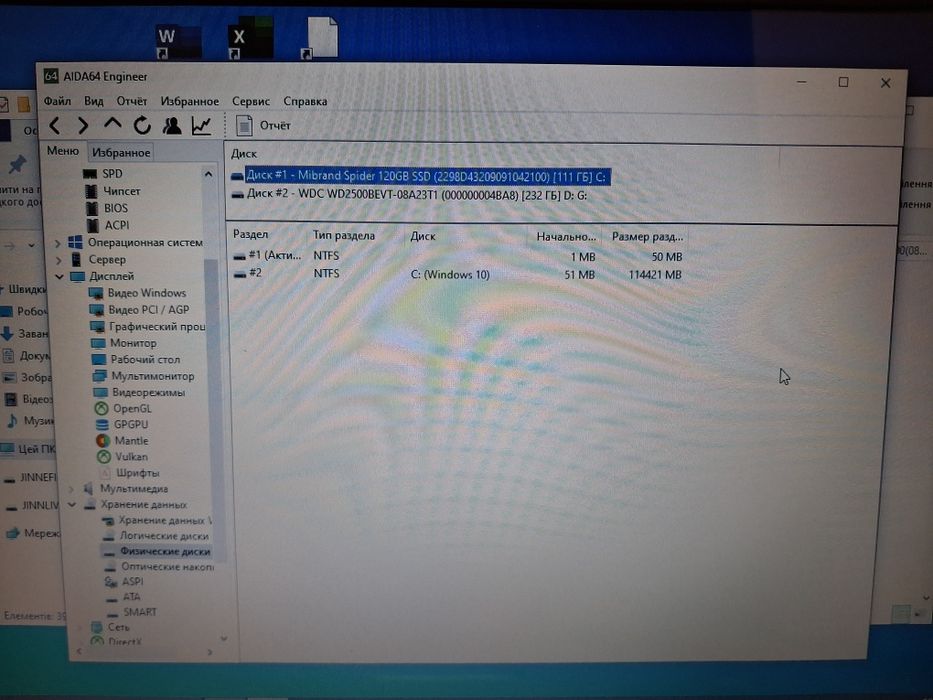The width and height of the screenshot is (933, 700).
Task: Collapse the Дисплей tree node
Action: pos(59,277)
